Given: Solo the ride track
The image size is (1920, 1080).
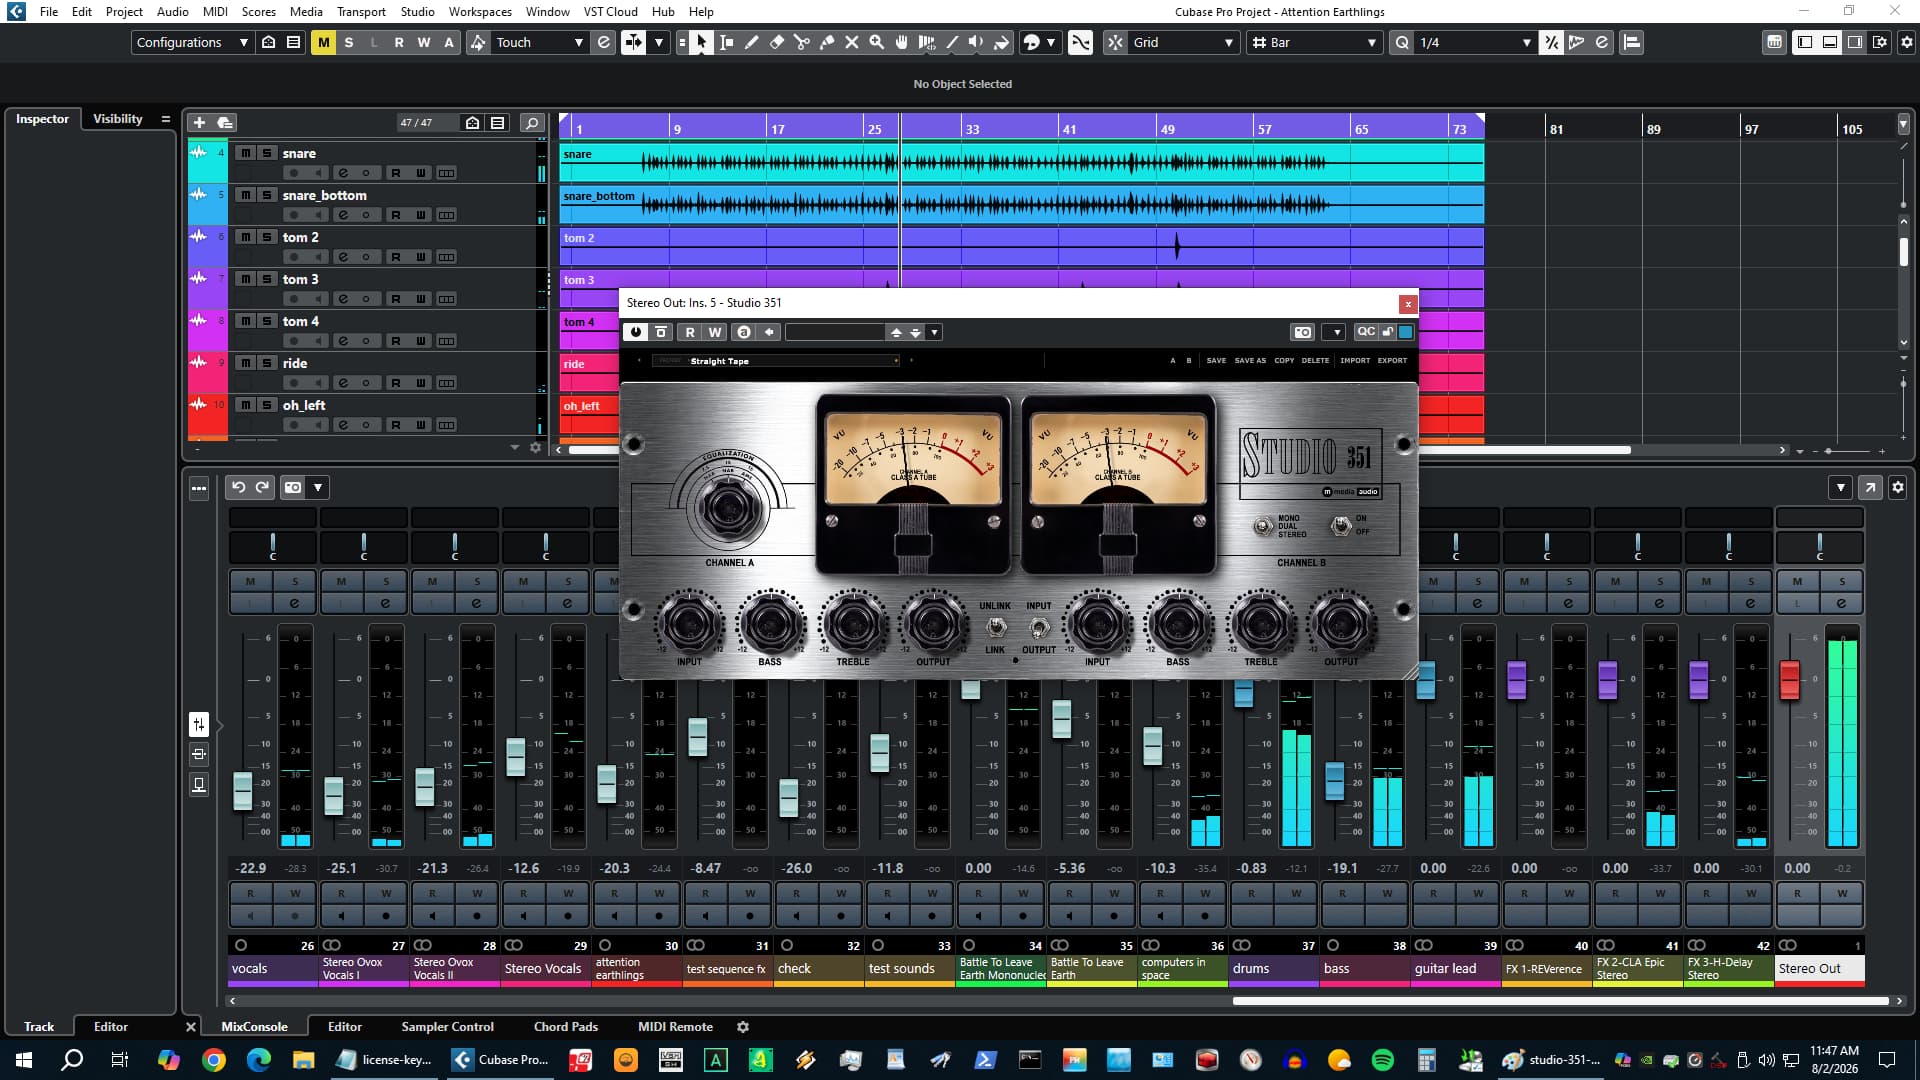Looking at the screenshot, I should pos(266,363).
